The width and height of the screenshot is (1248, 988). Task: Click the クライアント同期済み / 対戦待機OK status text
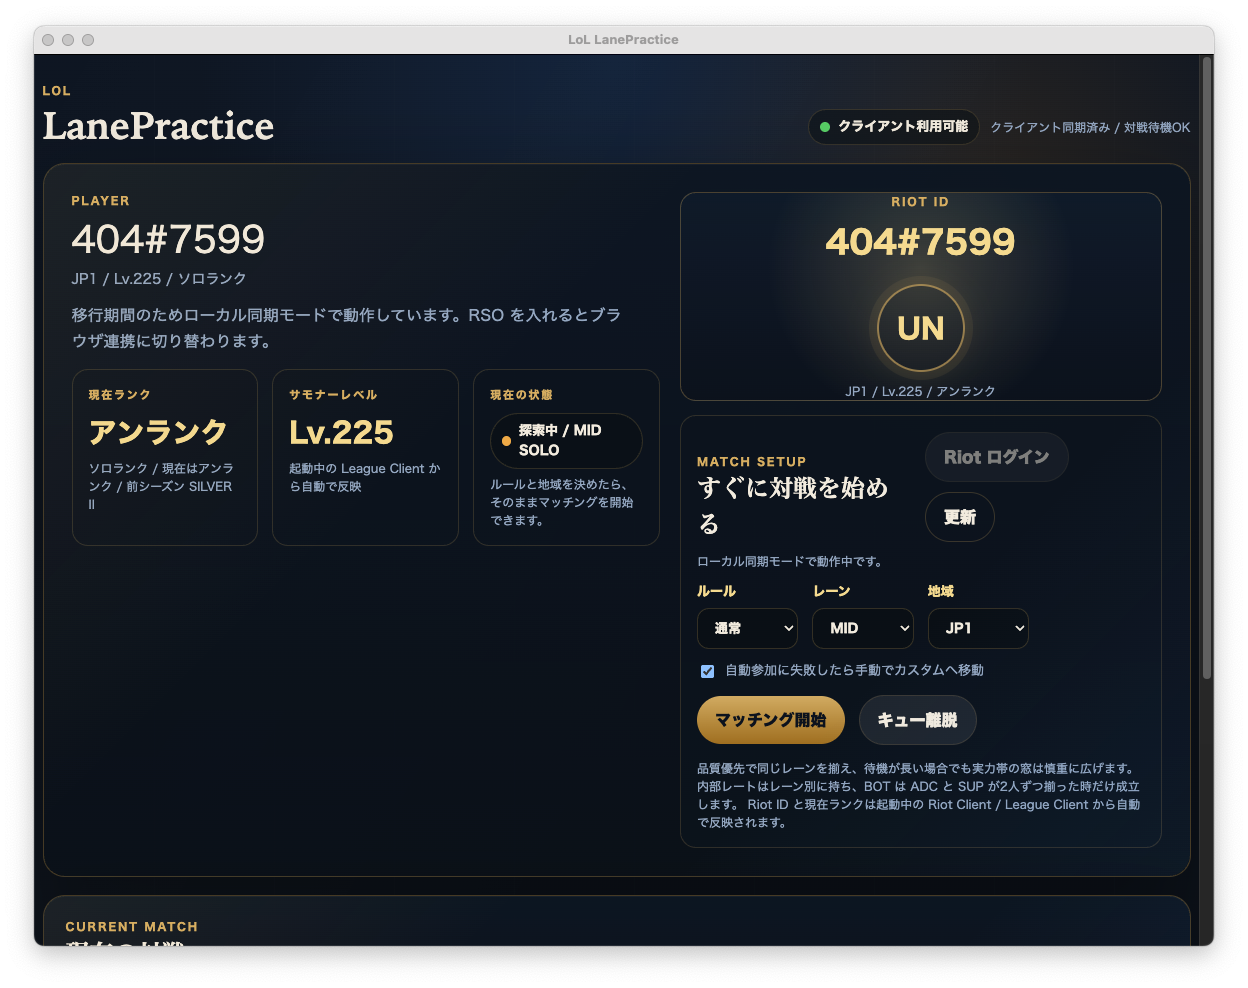point(1090,127)
